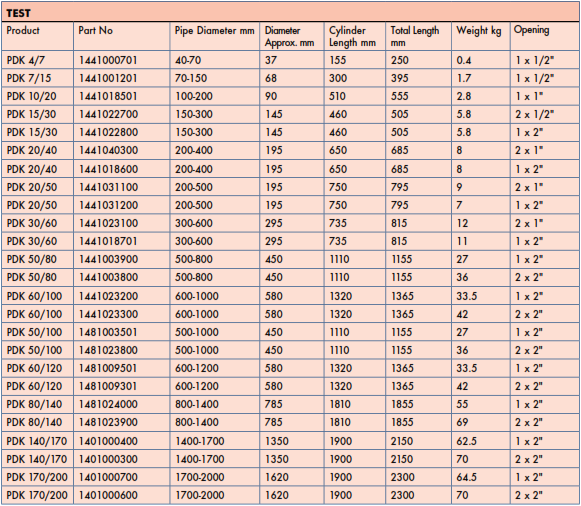The image size is (581, 506).
Task: Click part number 1441003900
Action: coord(108,259)
